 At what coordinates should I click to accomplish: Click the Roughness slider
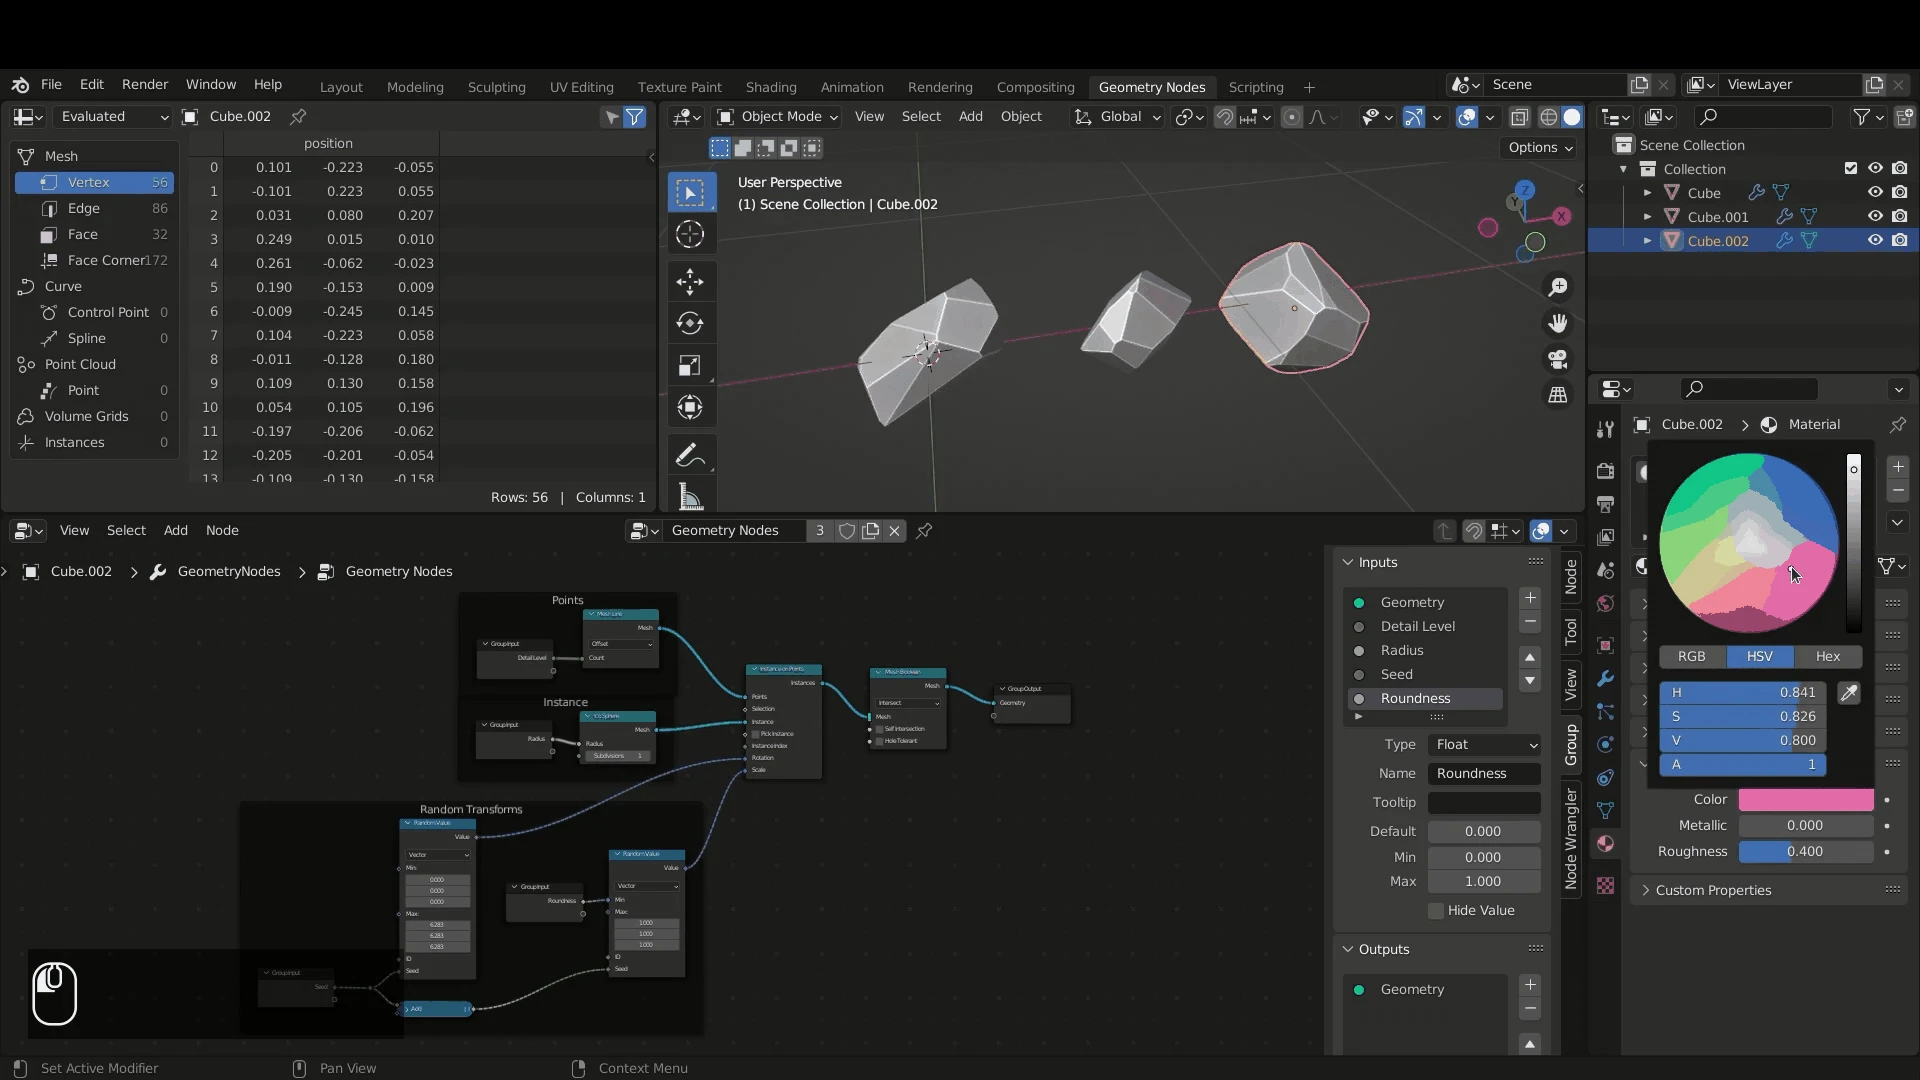click(1806, 852)
